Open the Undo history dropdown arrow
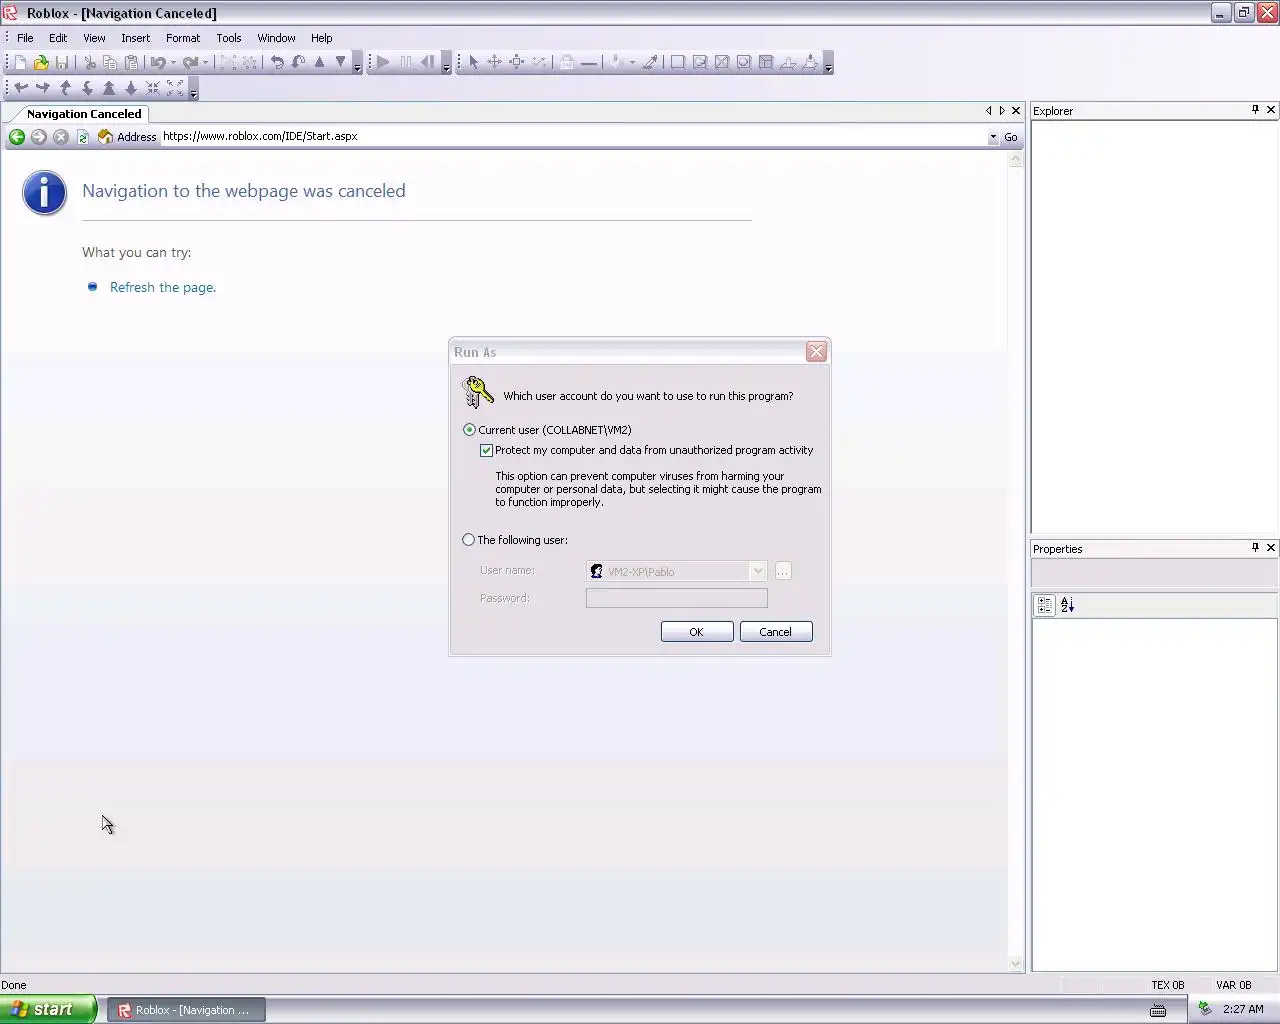The width and height of the screenshot is (1280, 1024). 173,62
